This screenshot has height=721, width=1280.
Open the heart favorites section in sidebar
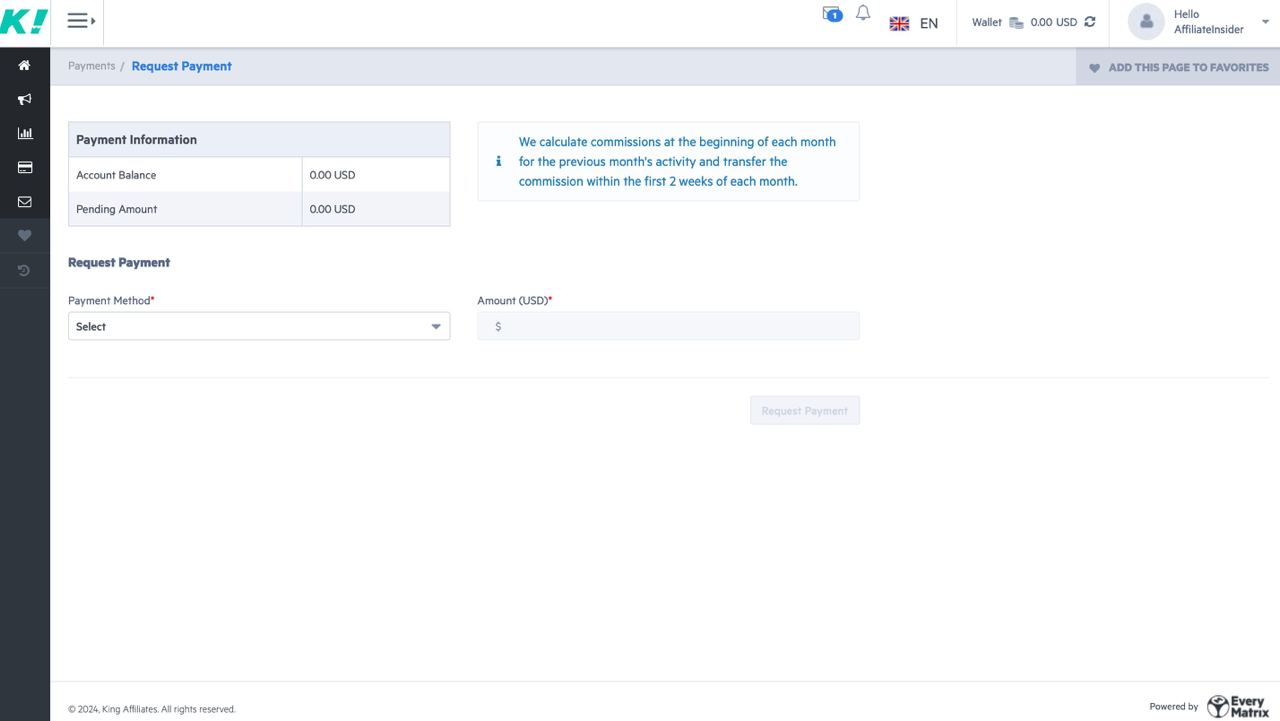pyautogui.click(x=25, y=235)
